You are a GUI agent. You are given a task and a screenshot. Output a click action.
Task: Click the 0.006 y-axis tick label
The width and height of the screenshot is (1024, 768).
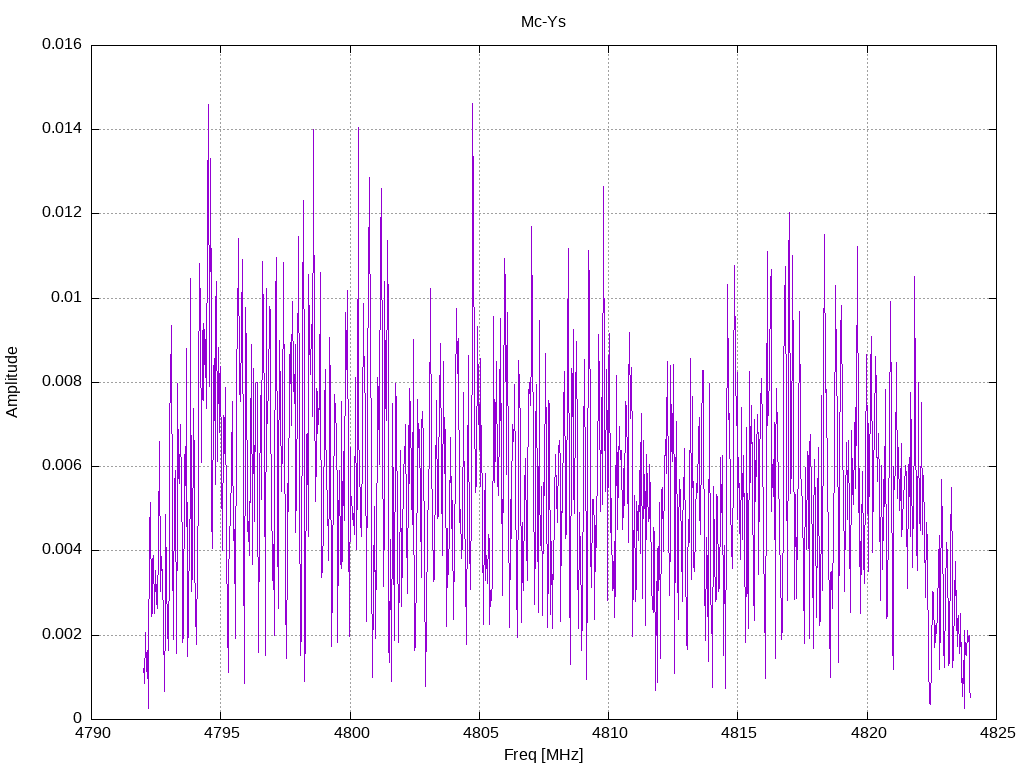pyautogui.click(x=62, y=466)
